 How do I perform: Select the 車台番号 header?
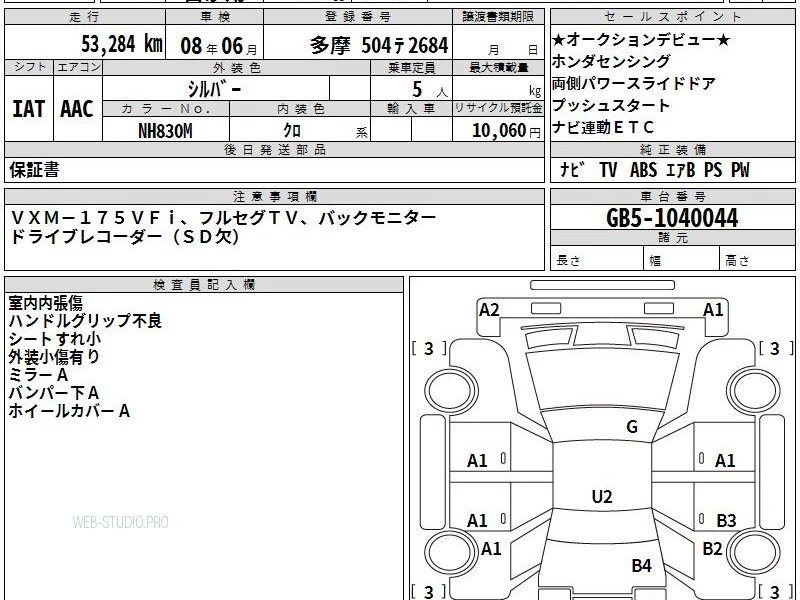click(x=673, y=196)
